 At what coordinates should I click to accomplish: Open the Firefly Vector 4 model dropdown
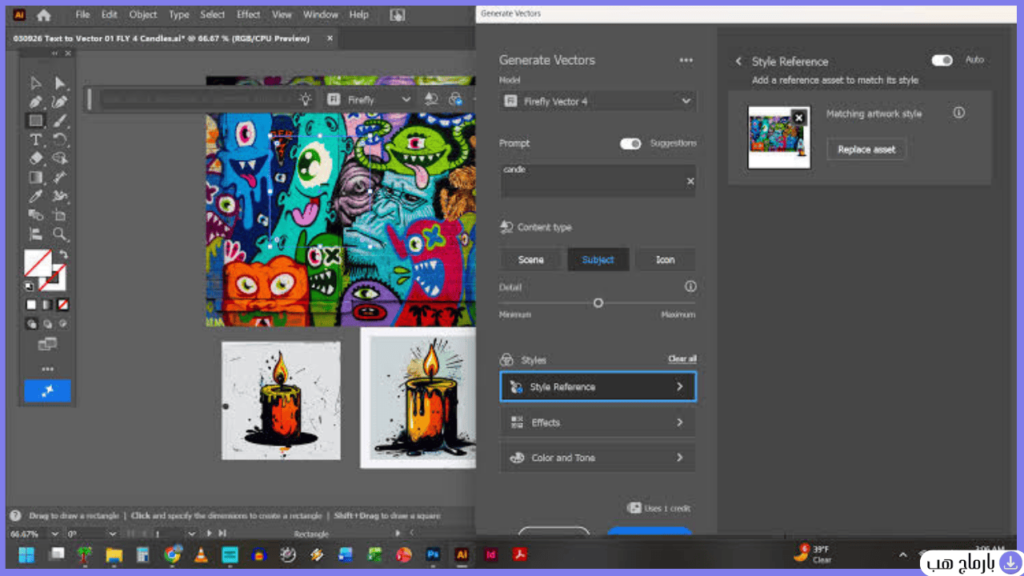598,101
